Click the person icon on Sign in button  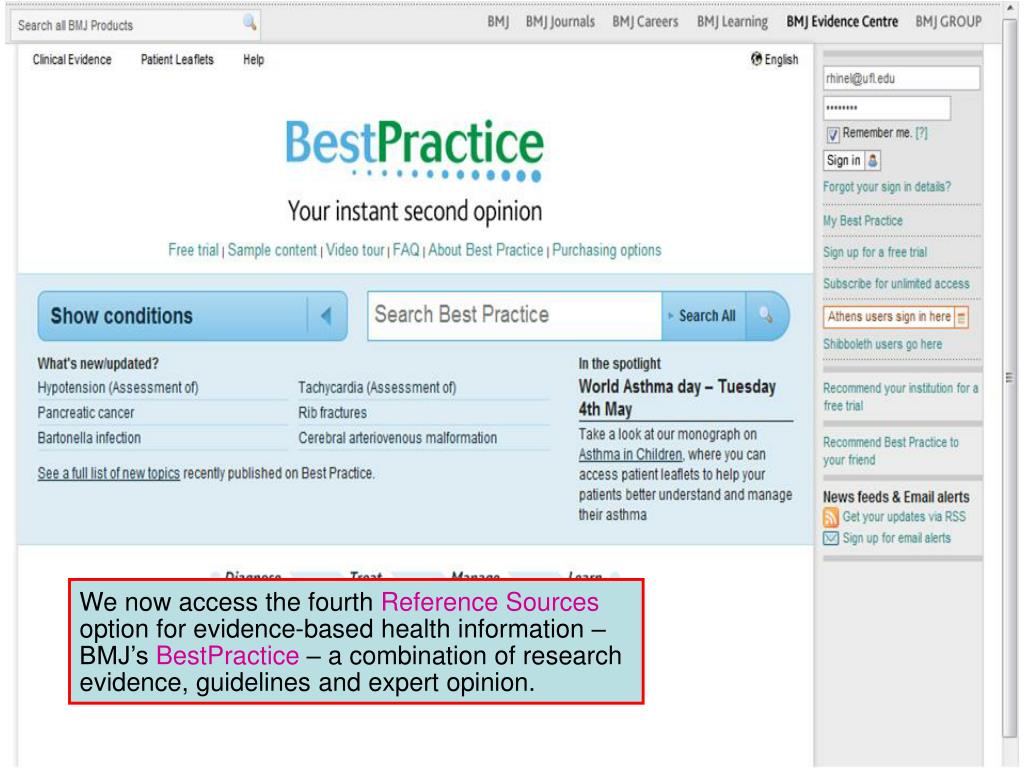[872, 160]
